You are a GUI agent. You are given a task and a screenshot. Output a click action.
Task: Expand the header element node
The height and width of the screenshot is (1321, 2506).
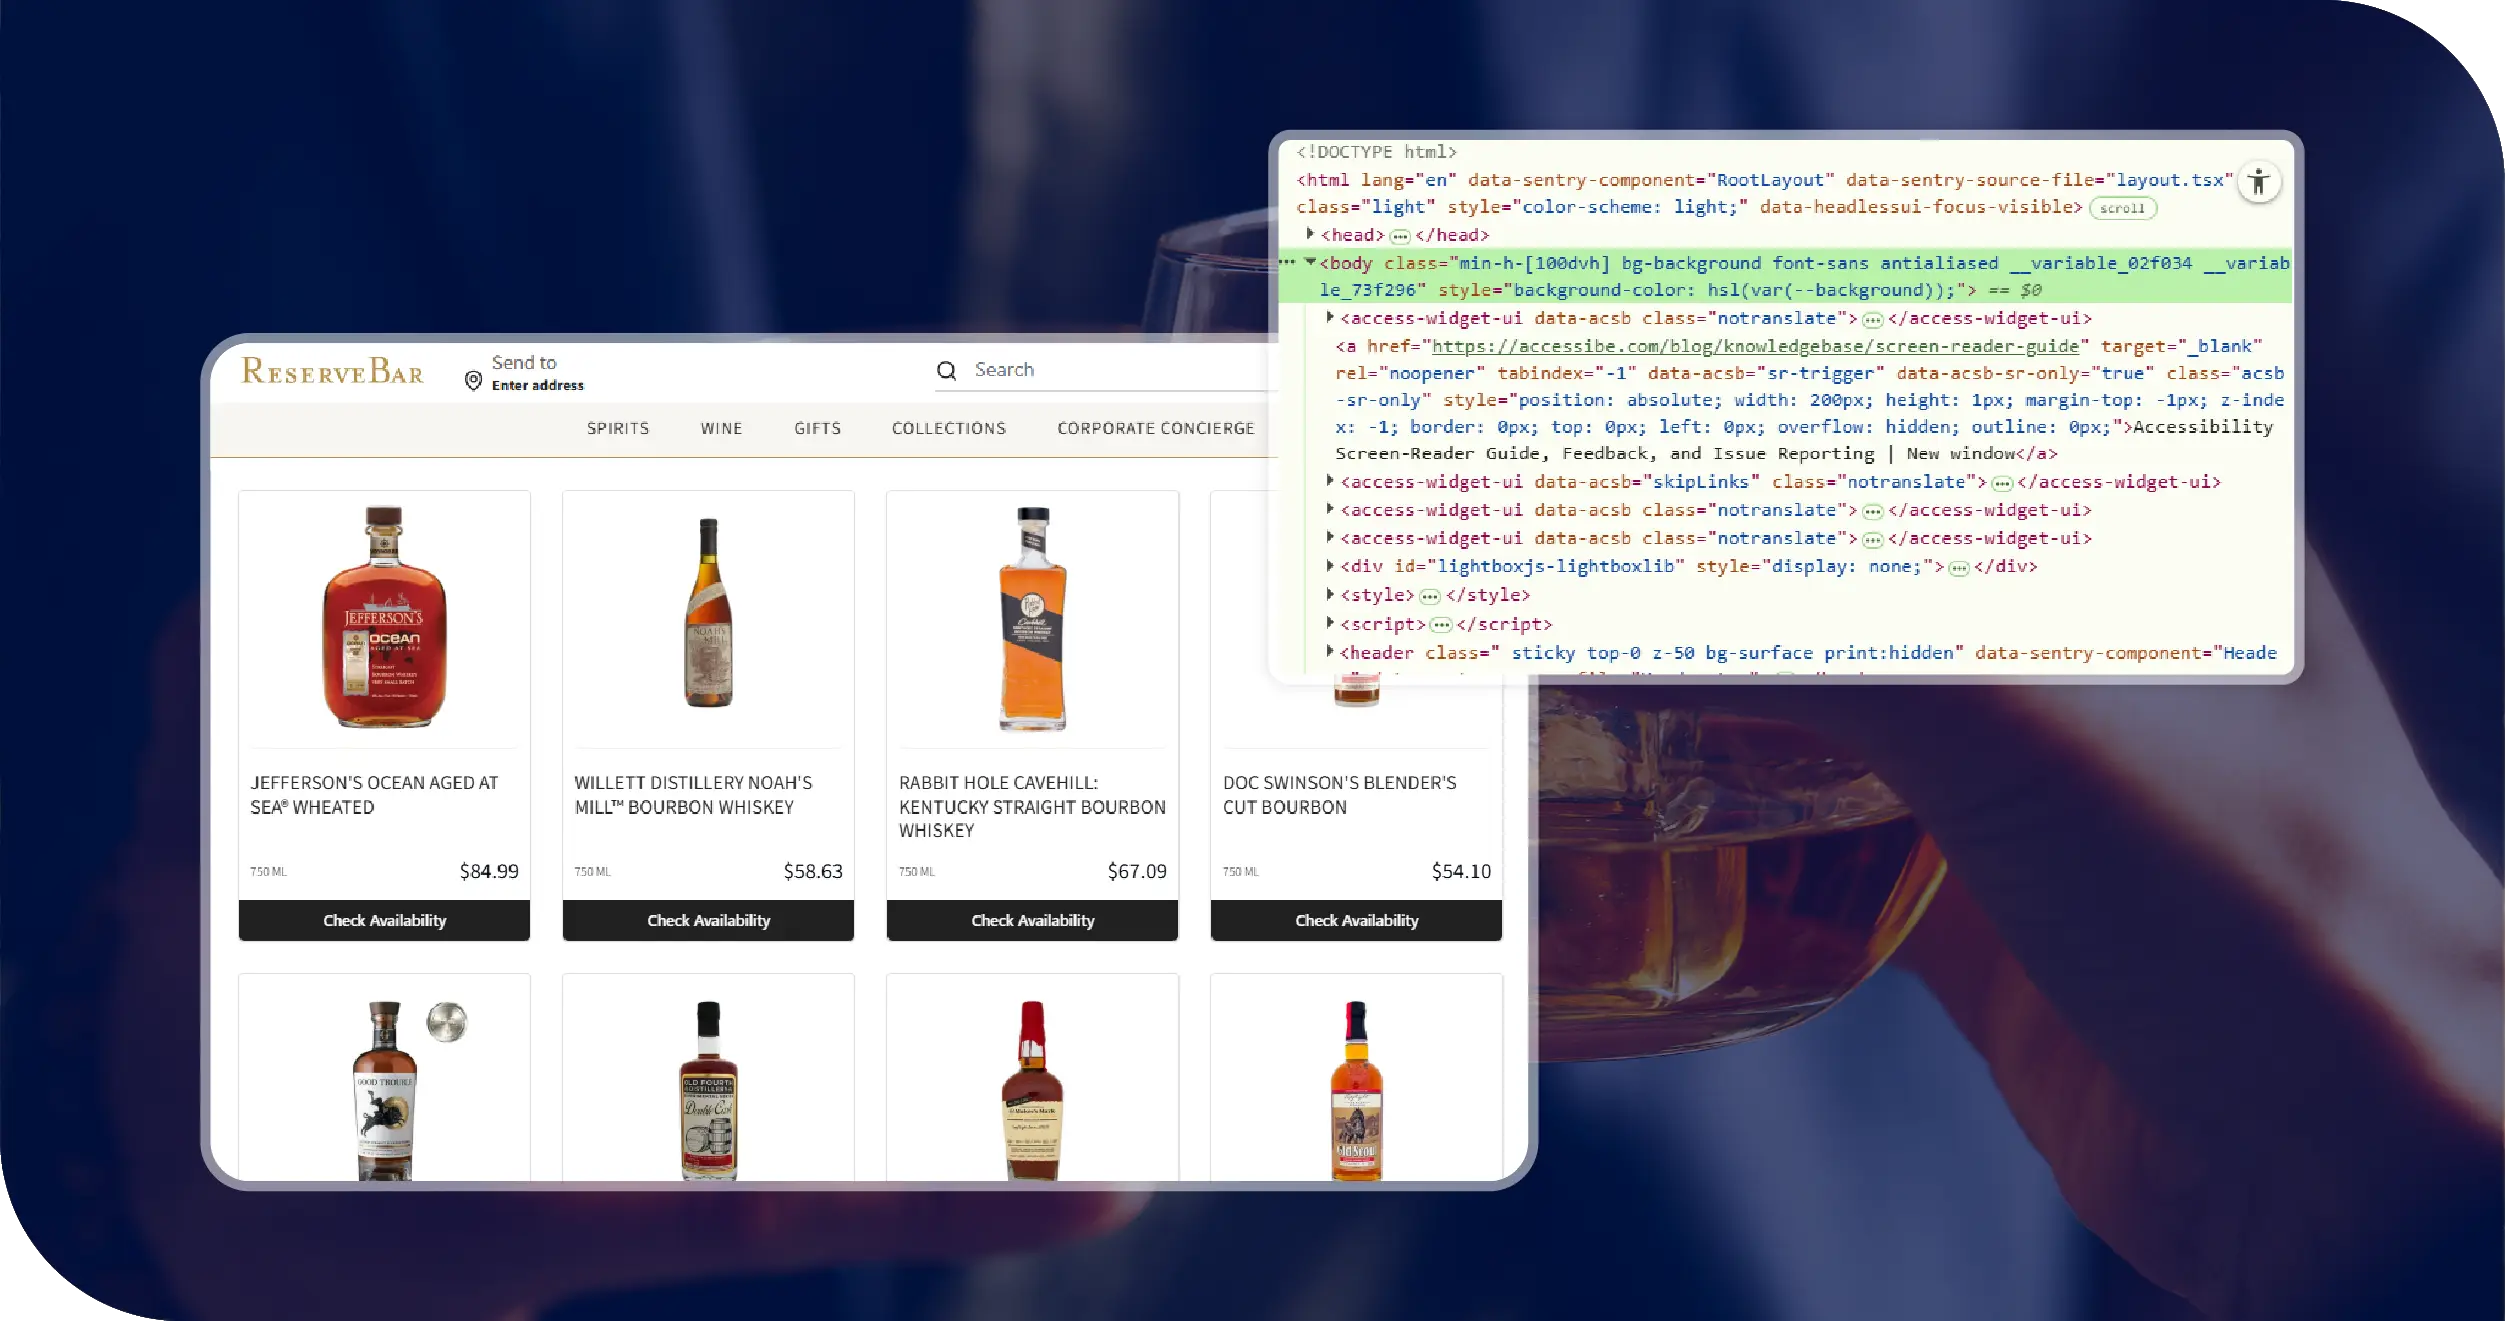(1330, 652)
